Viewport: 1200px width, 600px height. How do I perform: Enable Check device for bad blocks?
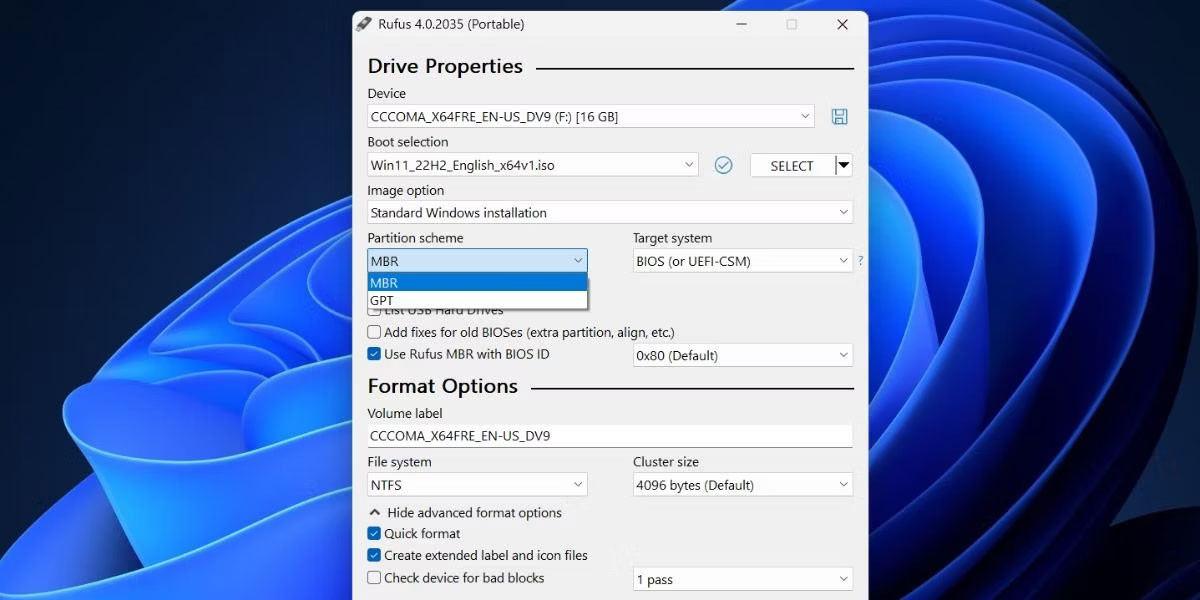373,577
